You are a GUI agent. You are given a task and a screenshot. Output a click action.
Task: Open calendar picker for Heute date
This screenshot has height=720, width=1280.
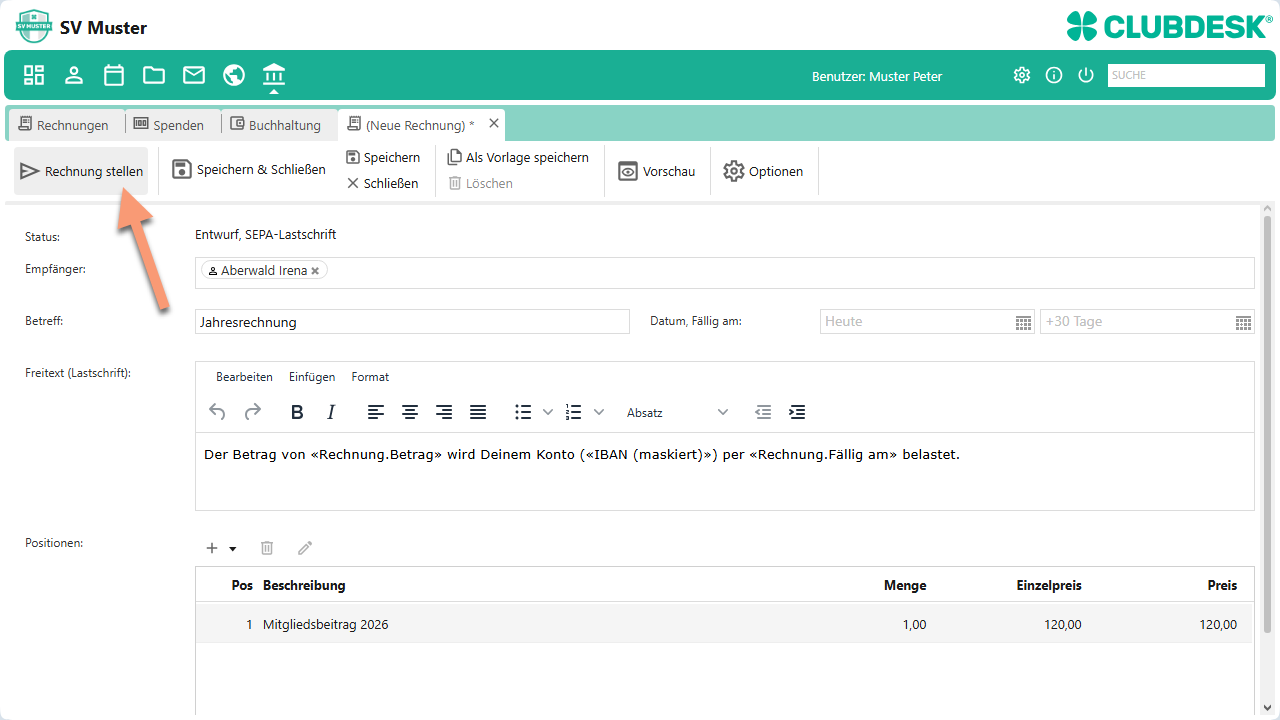tap(1023, 322)
